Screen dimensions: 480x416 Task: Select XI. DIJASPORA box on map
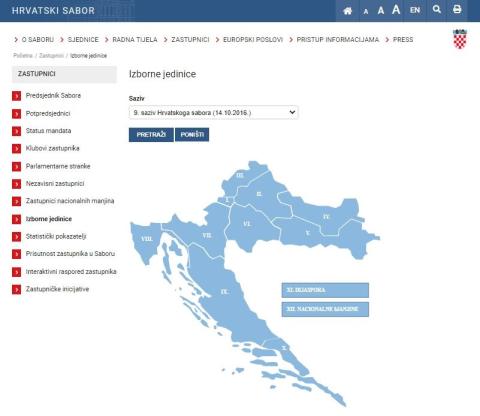325,290
